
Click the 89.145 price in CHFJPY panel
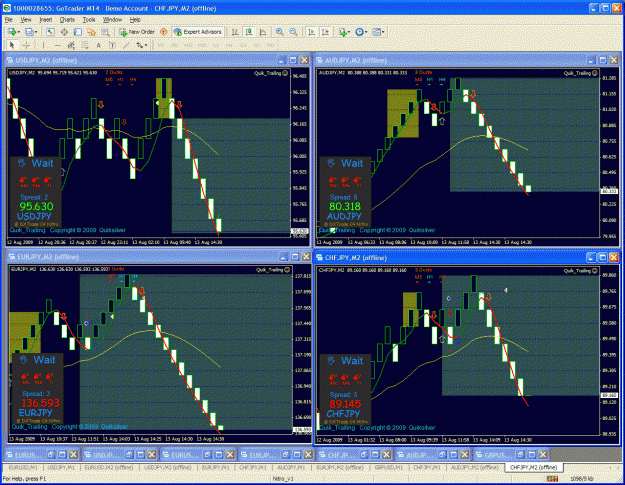[345, 404]
